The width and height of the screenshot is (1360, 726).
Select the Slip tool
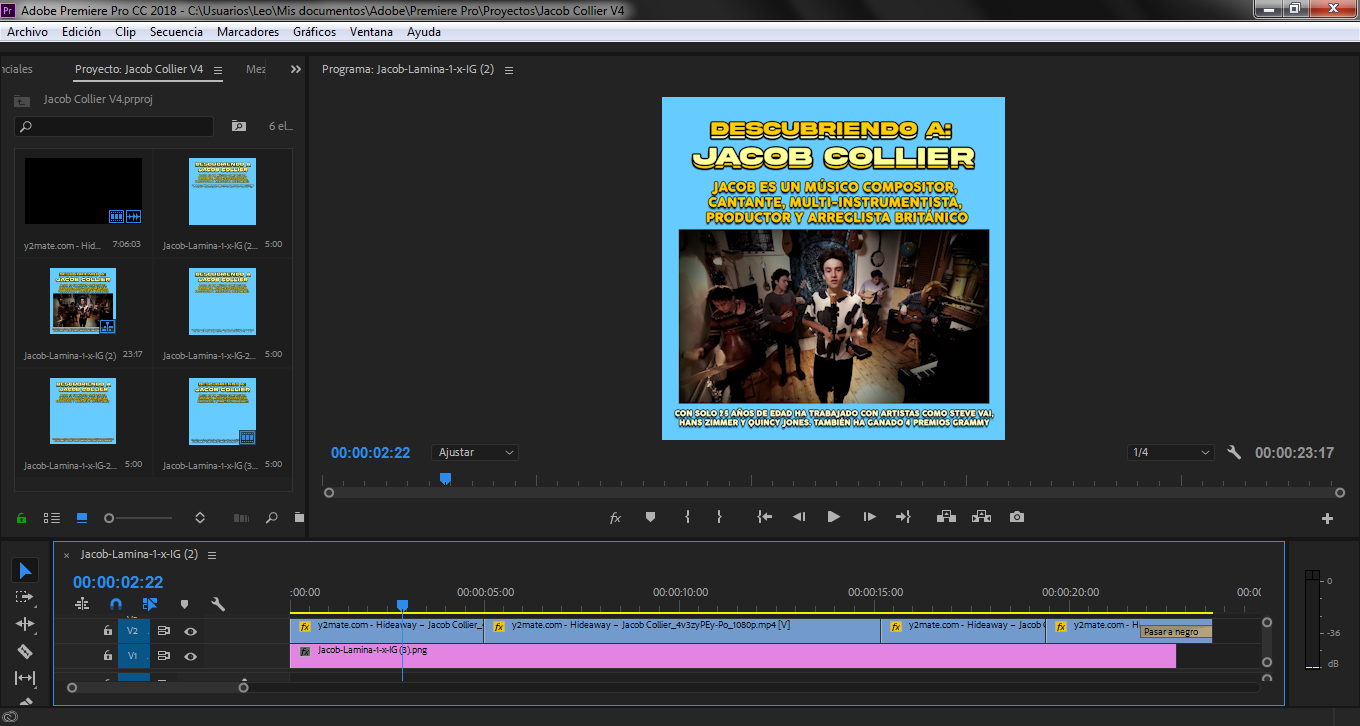click(25, 678)
